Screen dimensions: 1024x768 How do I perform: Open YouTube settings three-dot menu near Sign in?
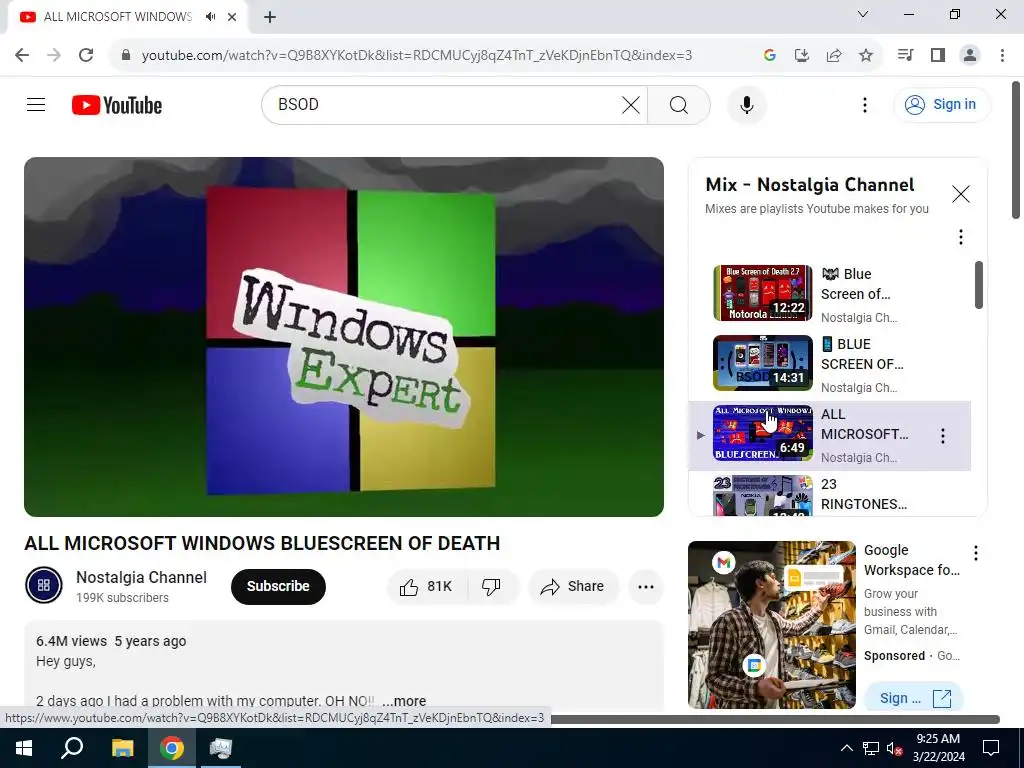(x=865, y=104)
